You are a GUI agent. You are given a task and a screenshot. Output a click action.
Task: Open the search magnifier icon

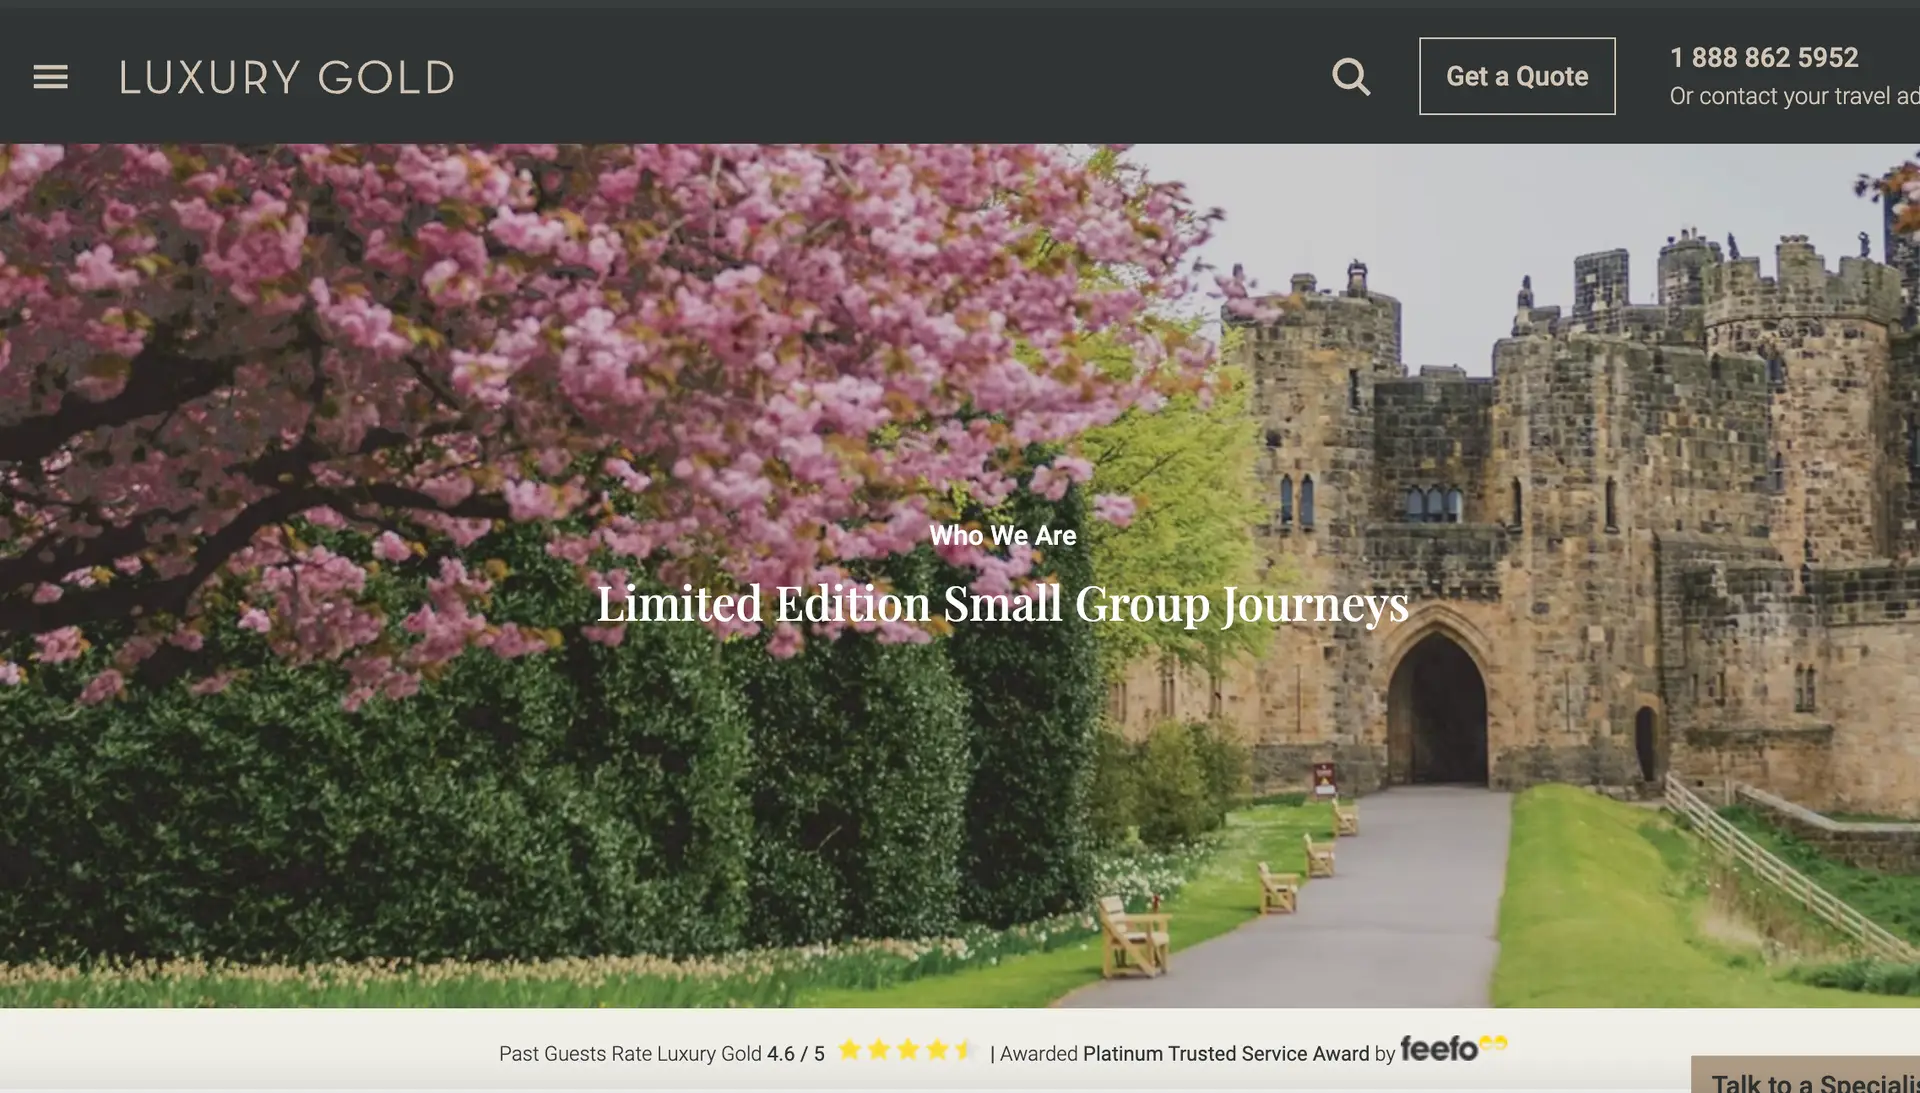pyautogui.click(x=1351, y=77)
